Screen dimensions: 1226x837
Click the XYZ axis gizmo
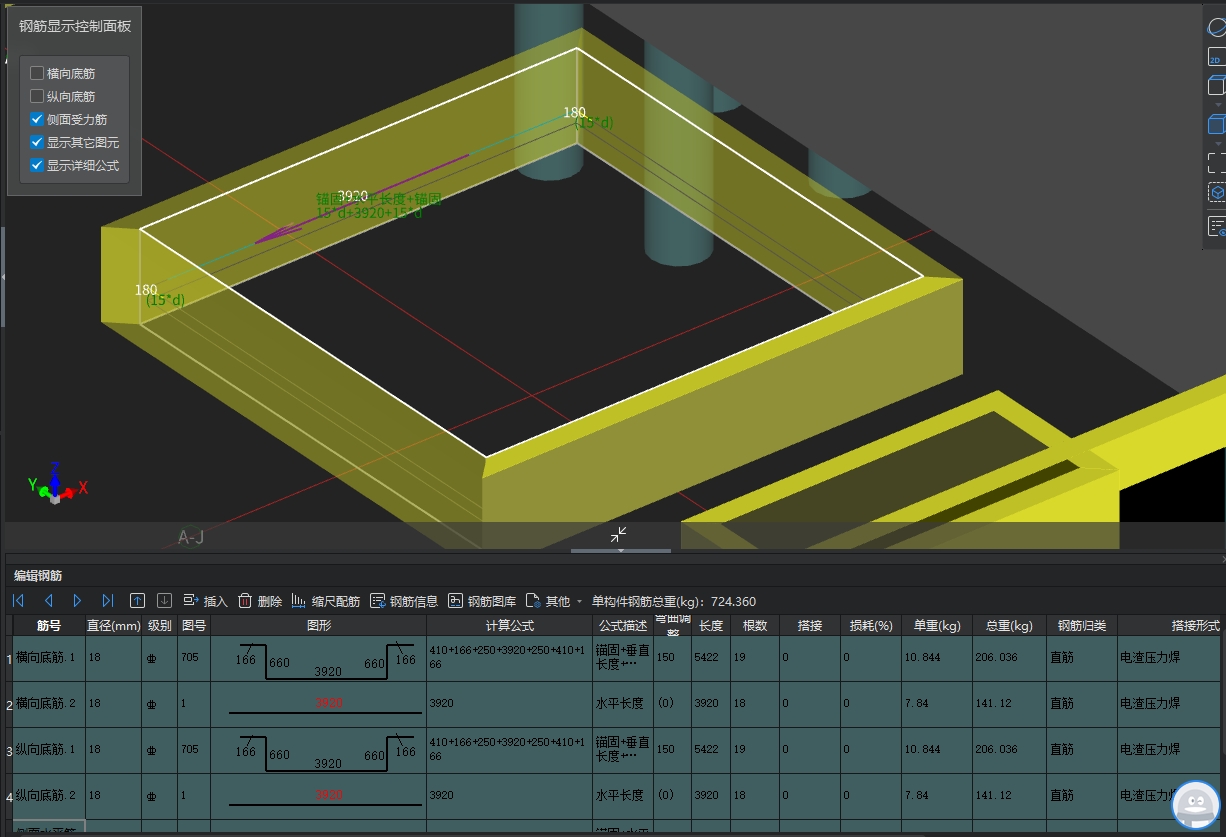pos(56,483)
